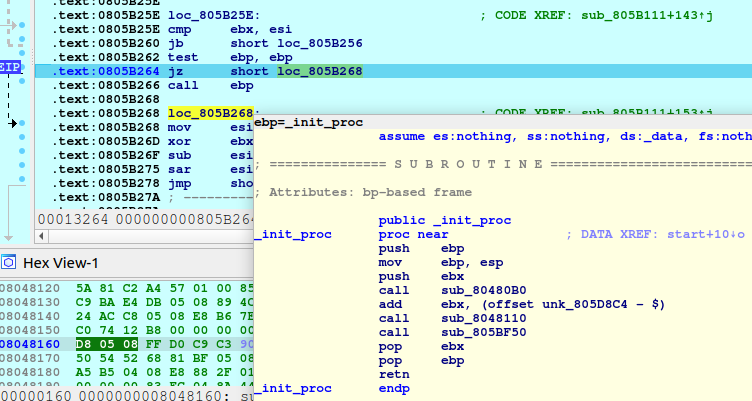Click the highlighted hex bytes D8 05 08
This screenshot has width=752, height=401.
click(x=107, y=344)
